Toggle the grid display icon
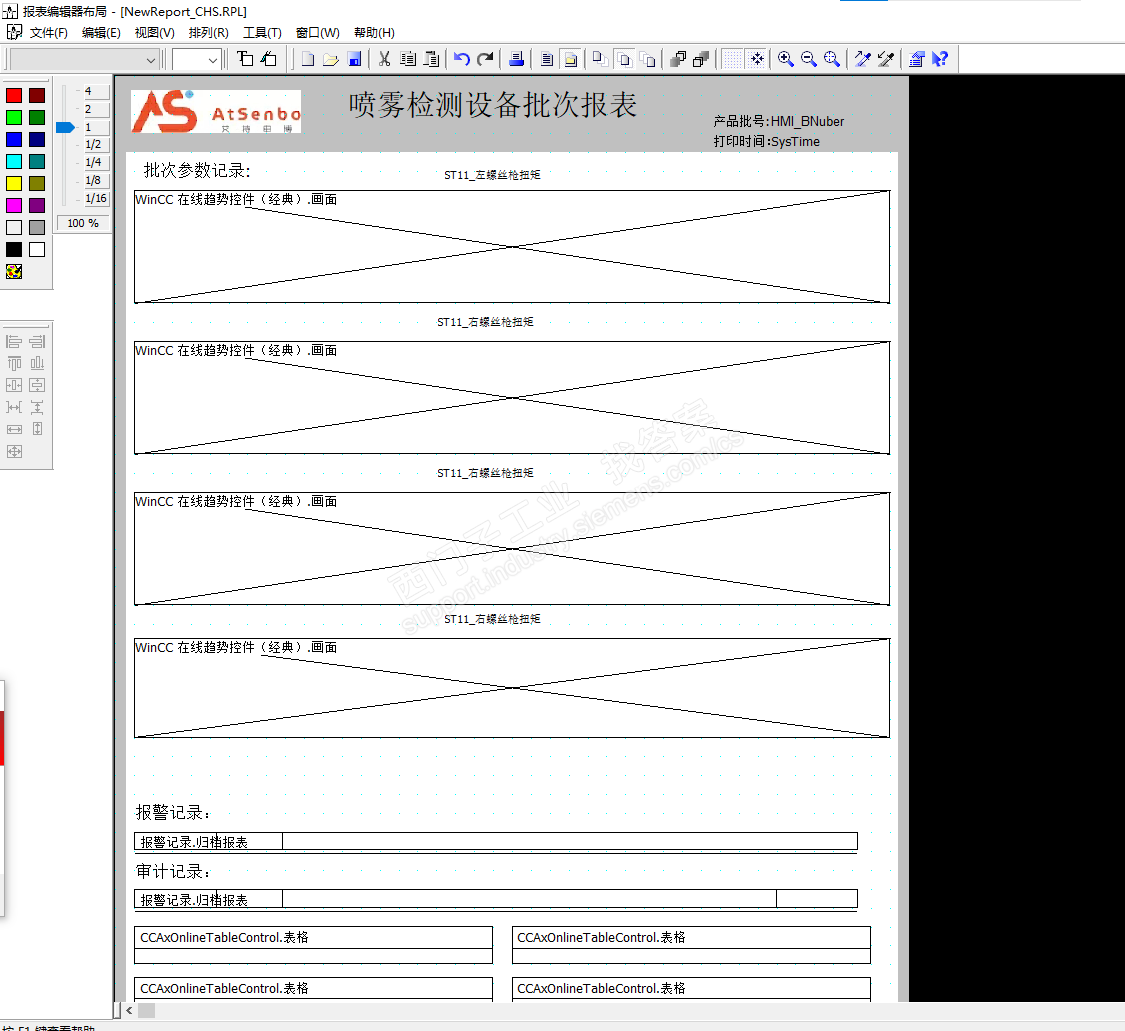The height and width of the screenshot is (1031, 1125). click(x=731, y=59)
